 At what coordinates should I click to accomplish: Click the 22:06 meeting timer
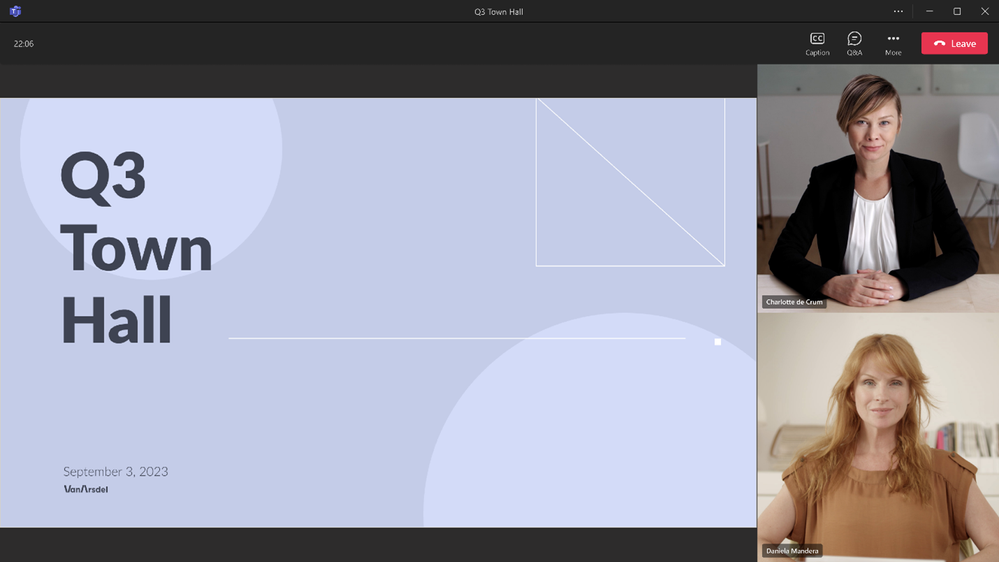coord(24,44)
